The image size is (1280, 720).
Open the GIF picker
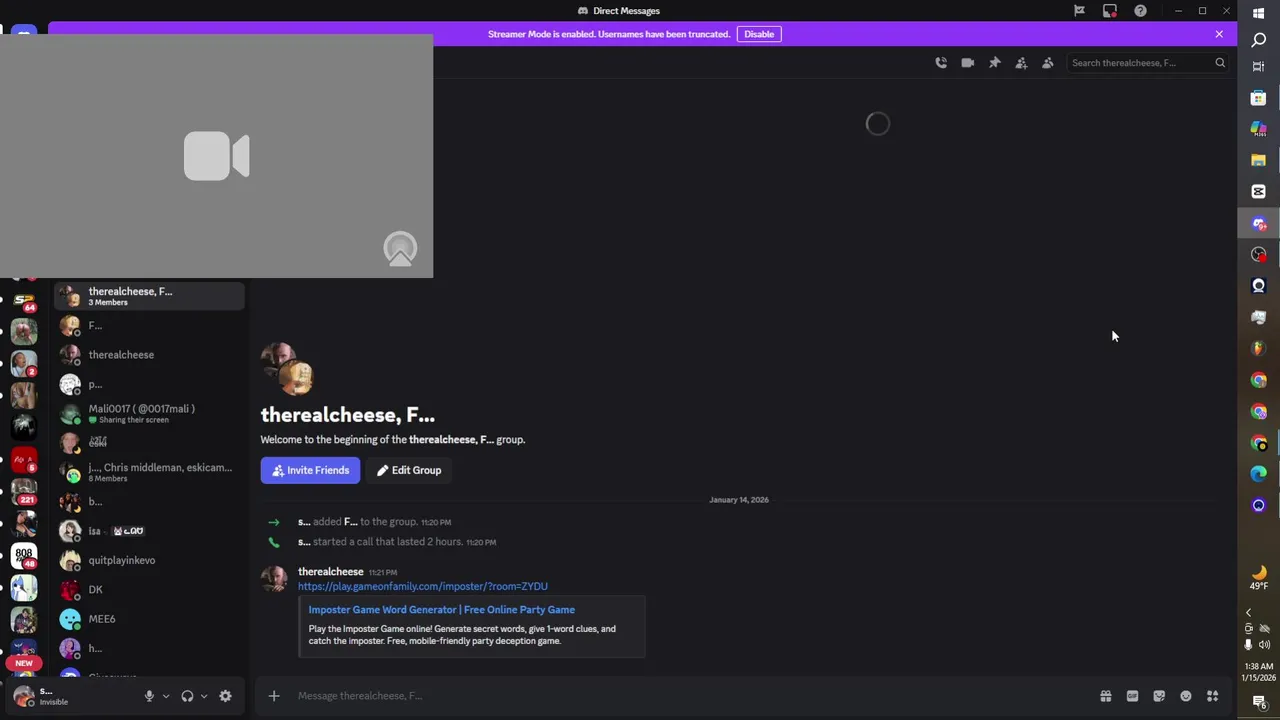[1132, 696]
